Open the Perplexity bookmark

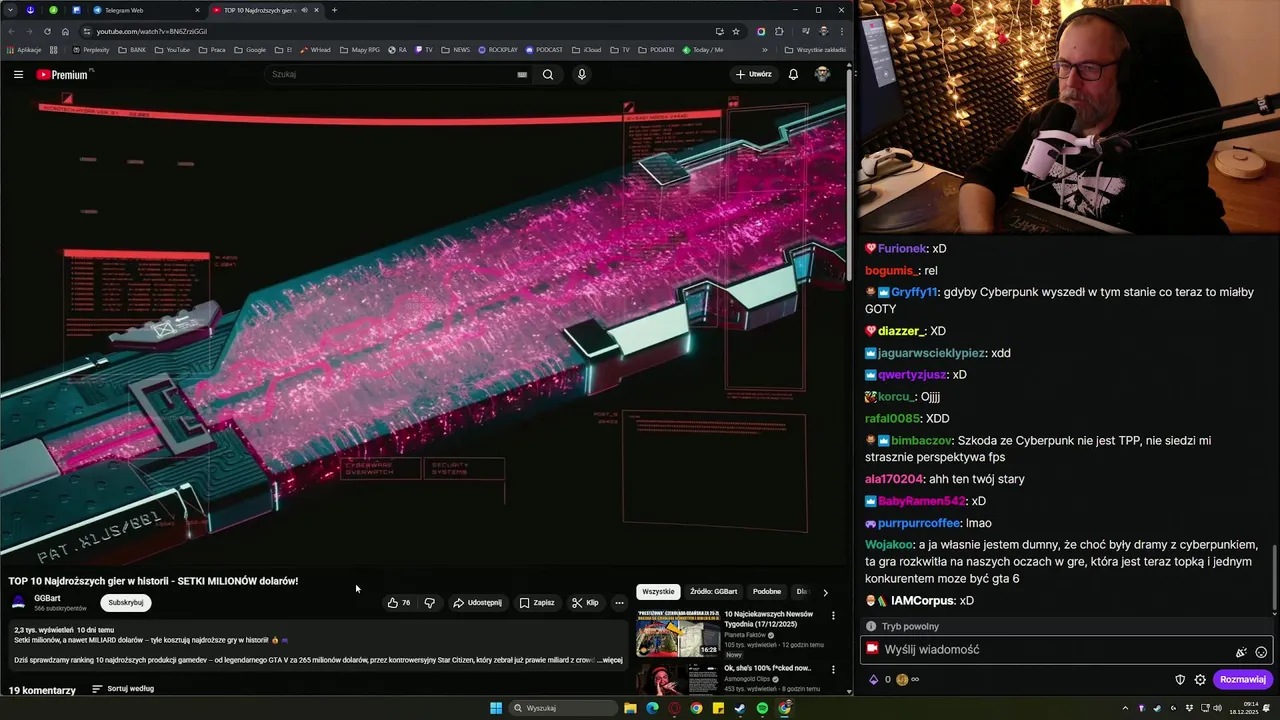[90, 49]
